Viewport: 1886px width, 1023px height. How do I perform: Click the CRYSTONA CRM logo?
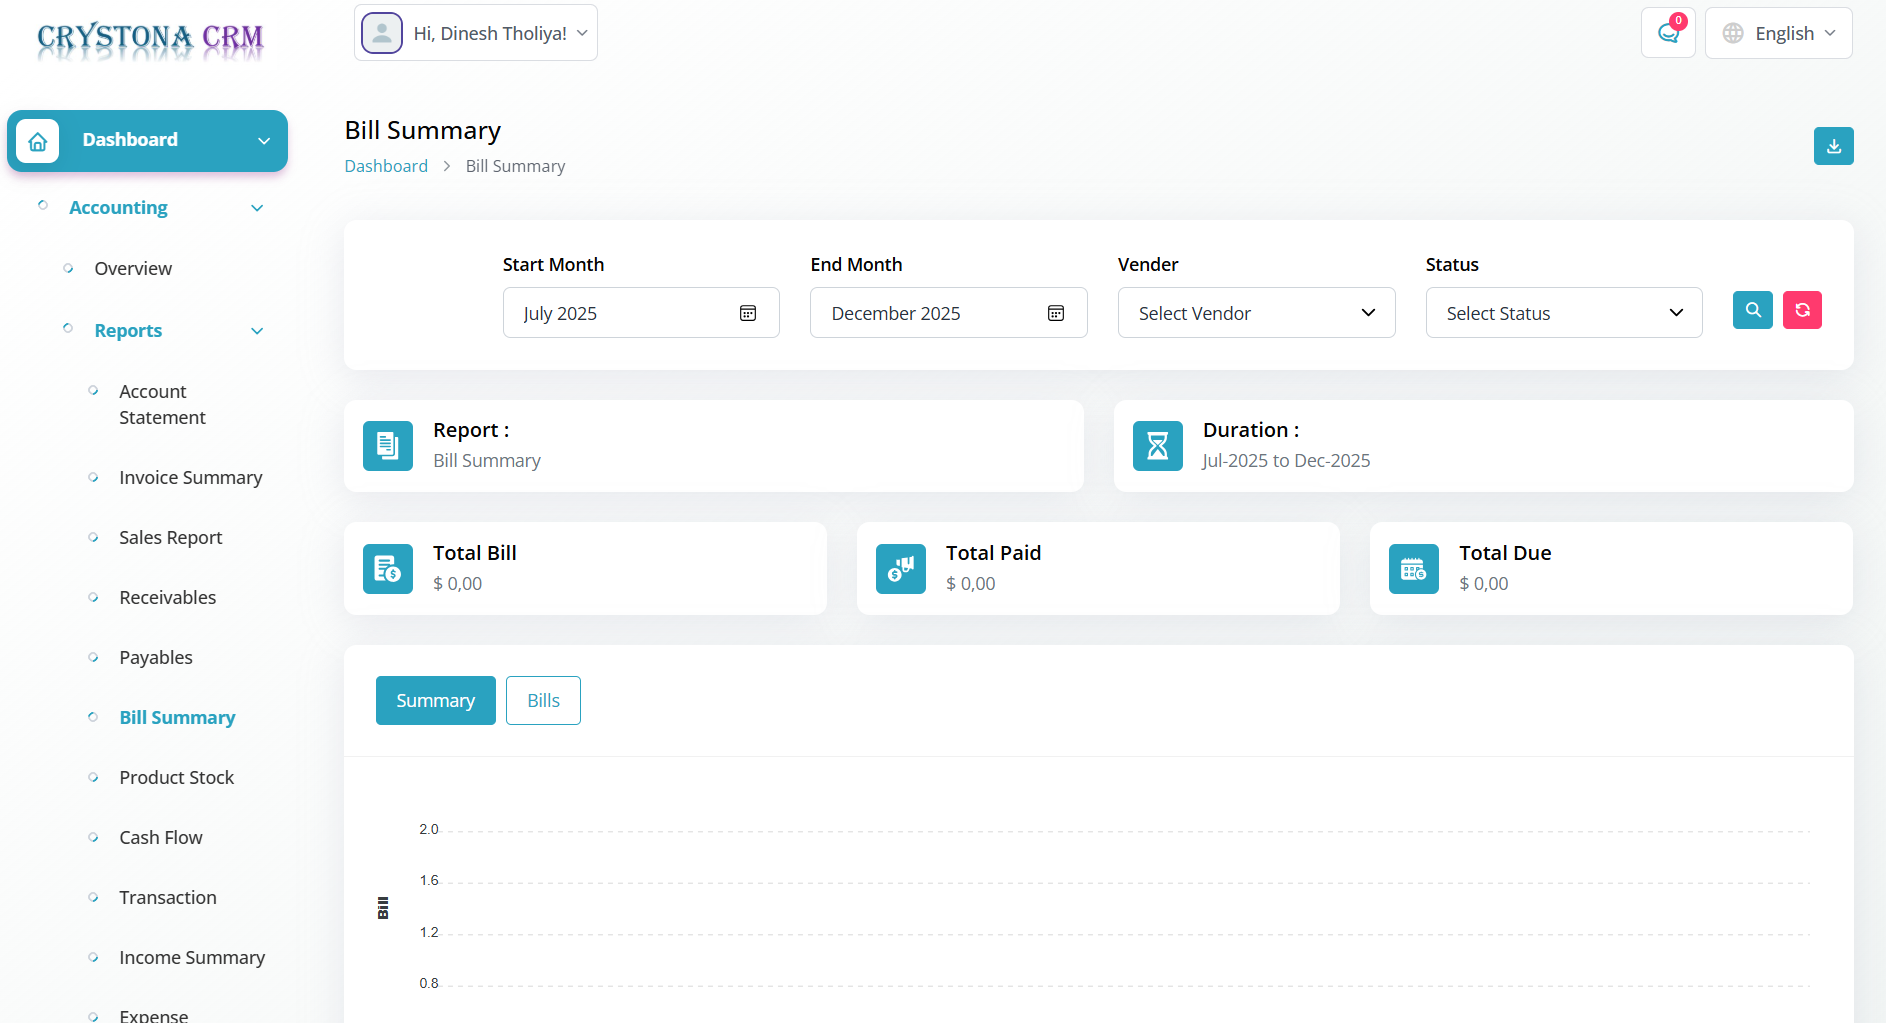pyautogui.click(x=150, y=38)
